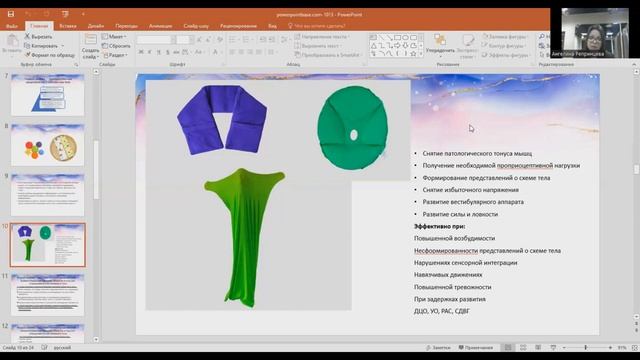Open Контур фигуры shape outline
The width and height of the screenshot is (640, 360).
pyautogui.click(x=505, y=46)
